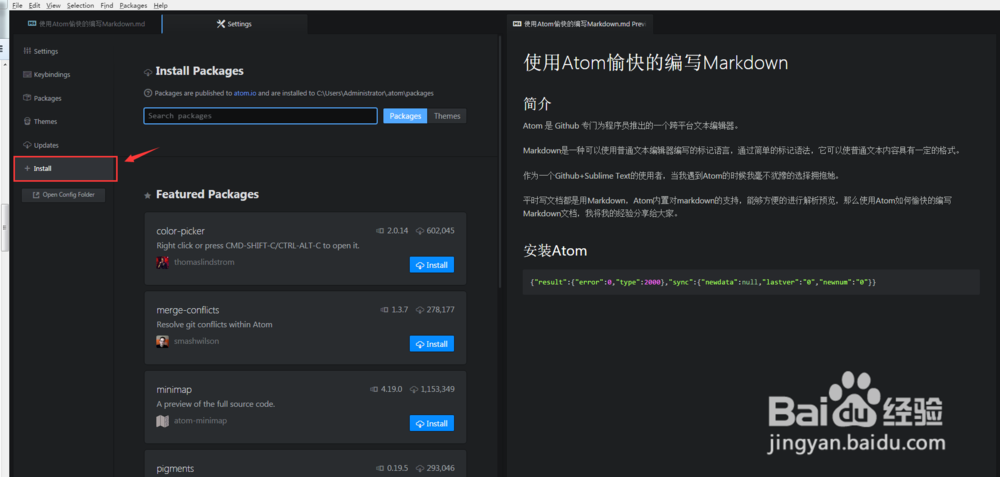Open the minimap package name
1000x477 pixels.
[x=173, y=389]
